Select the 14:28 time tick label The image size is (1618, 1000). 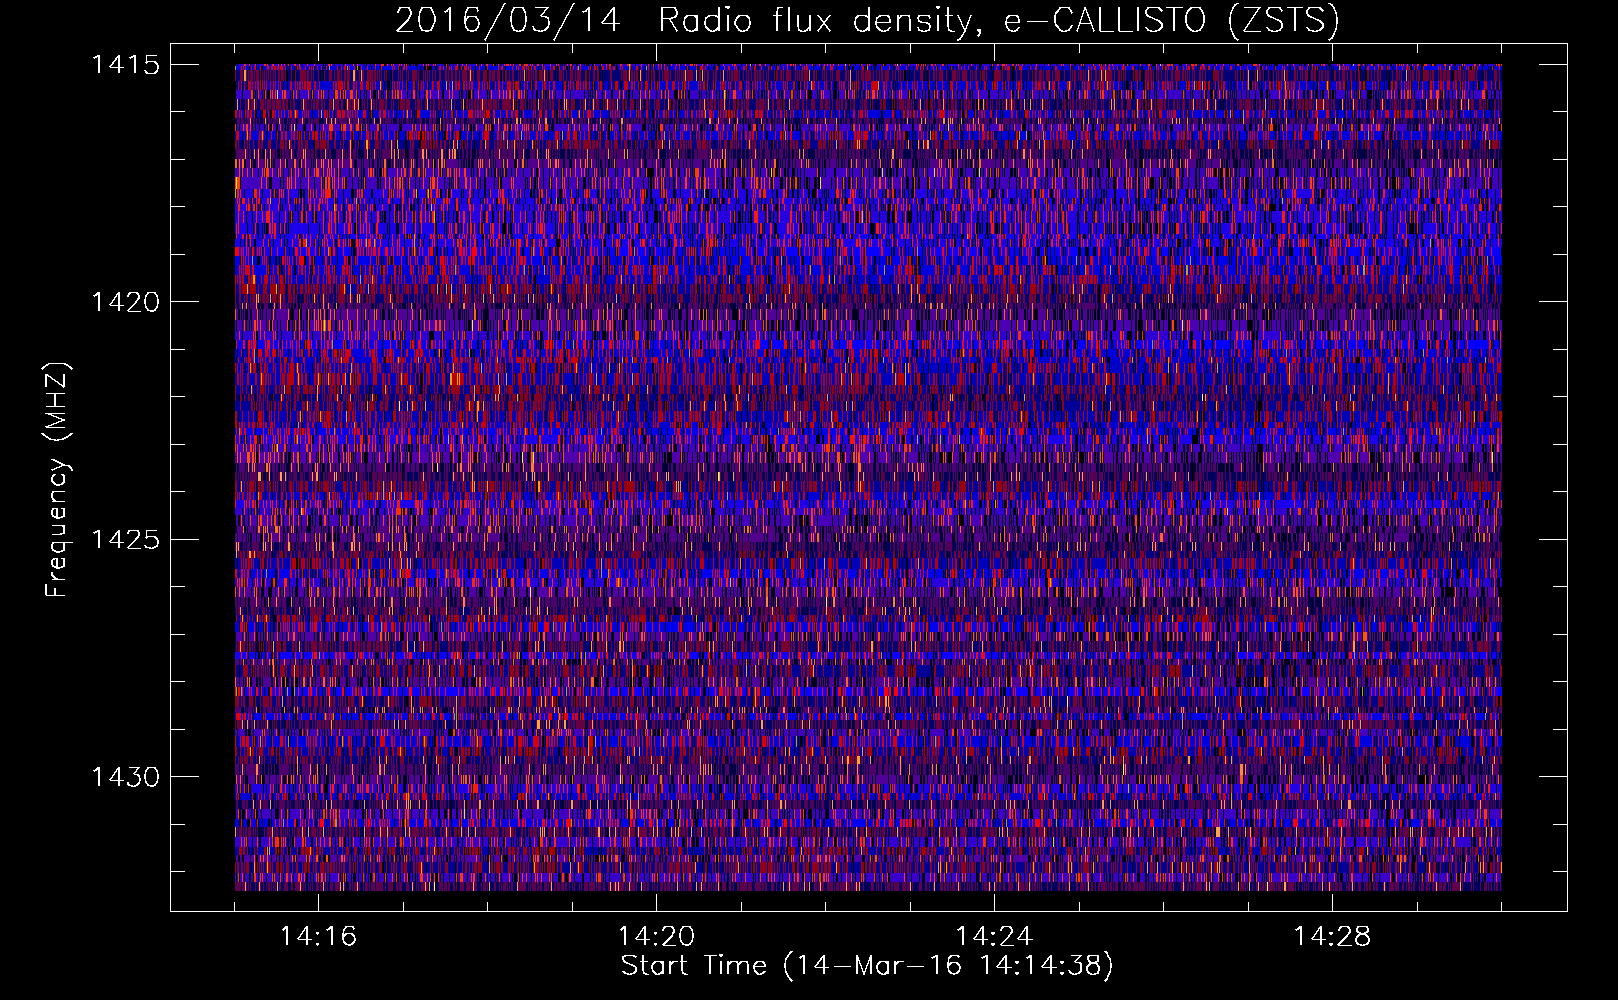[x=1332, y=937]
